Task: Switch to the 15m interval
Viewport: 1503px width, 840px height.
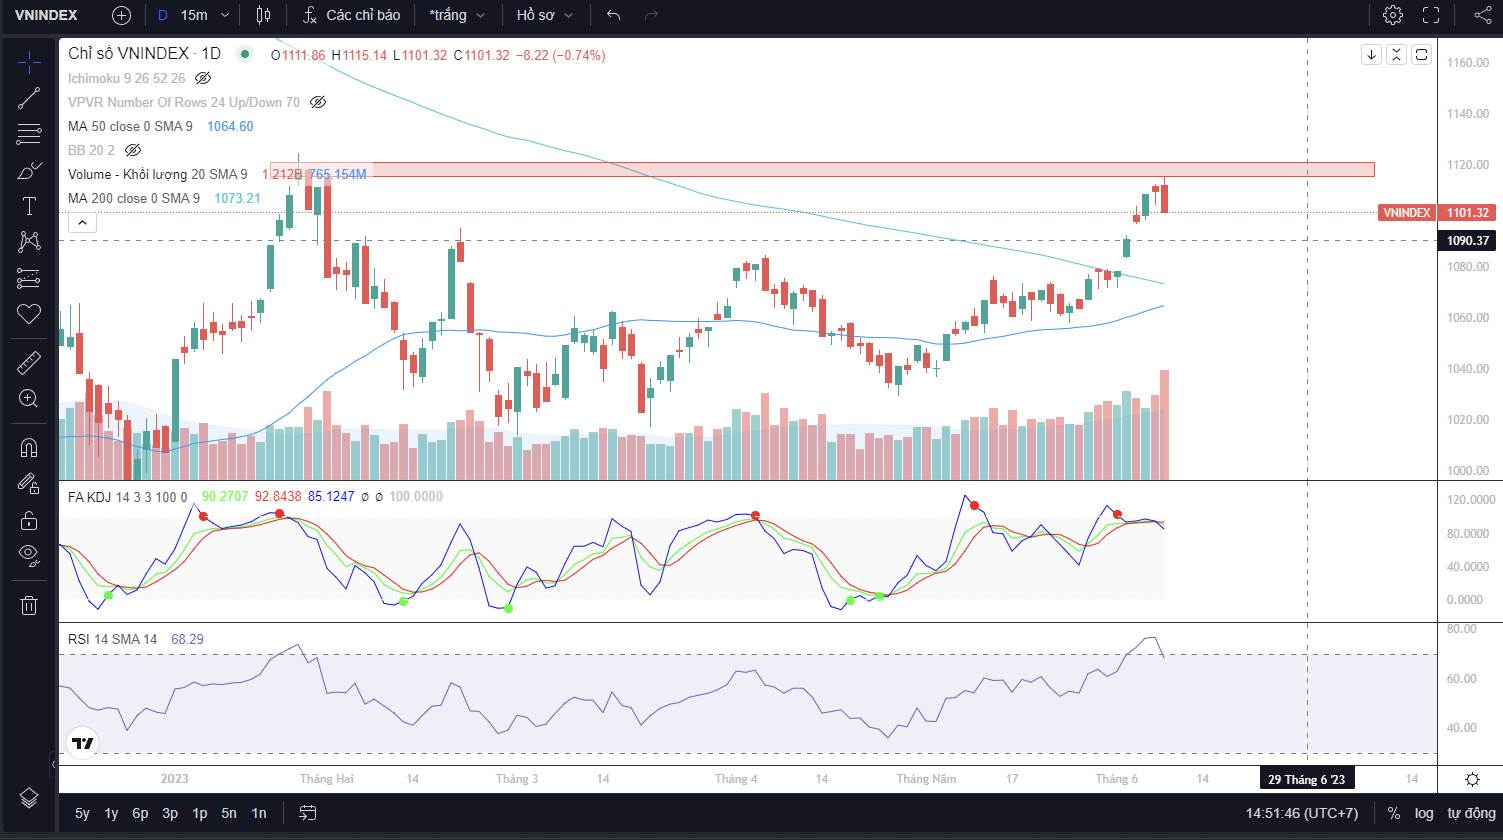Action: [x=194, y=15]
